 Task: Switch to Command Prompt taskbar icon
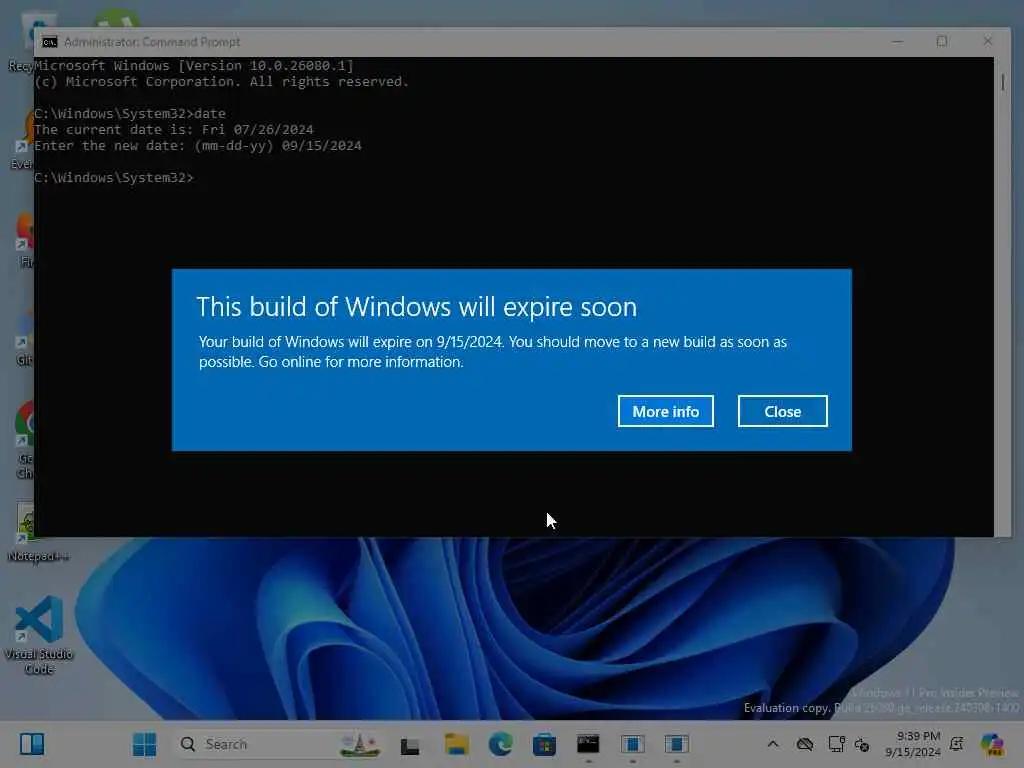tap(588, 744)
